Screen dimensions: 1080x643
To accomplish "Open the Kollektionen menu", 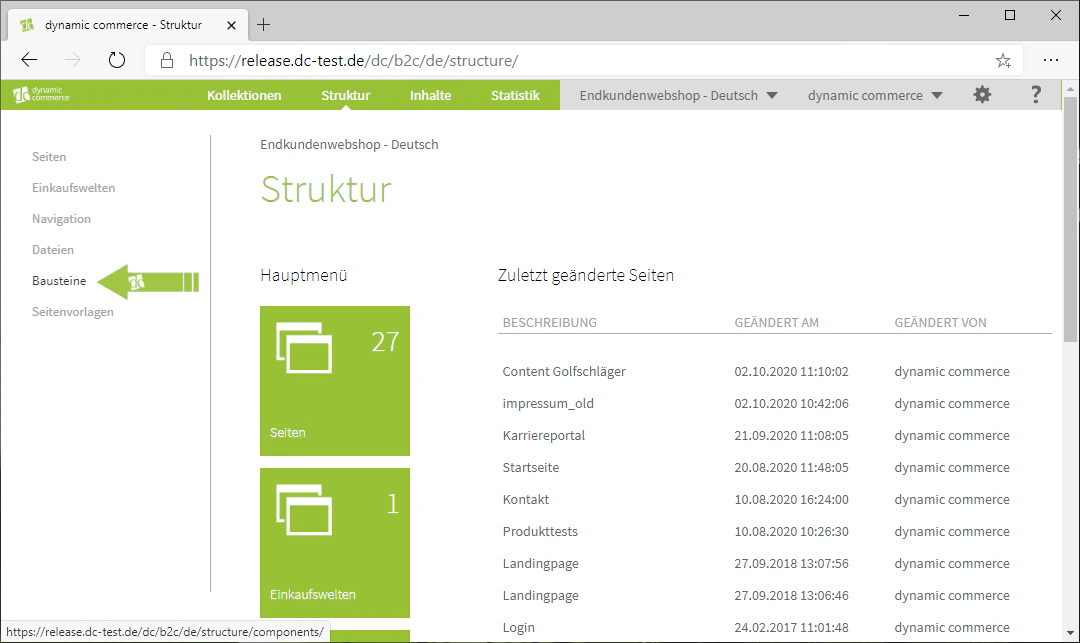I will (245, 96).
